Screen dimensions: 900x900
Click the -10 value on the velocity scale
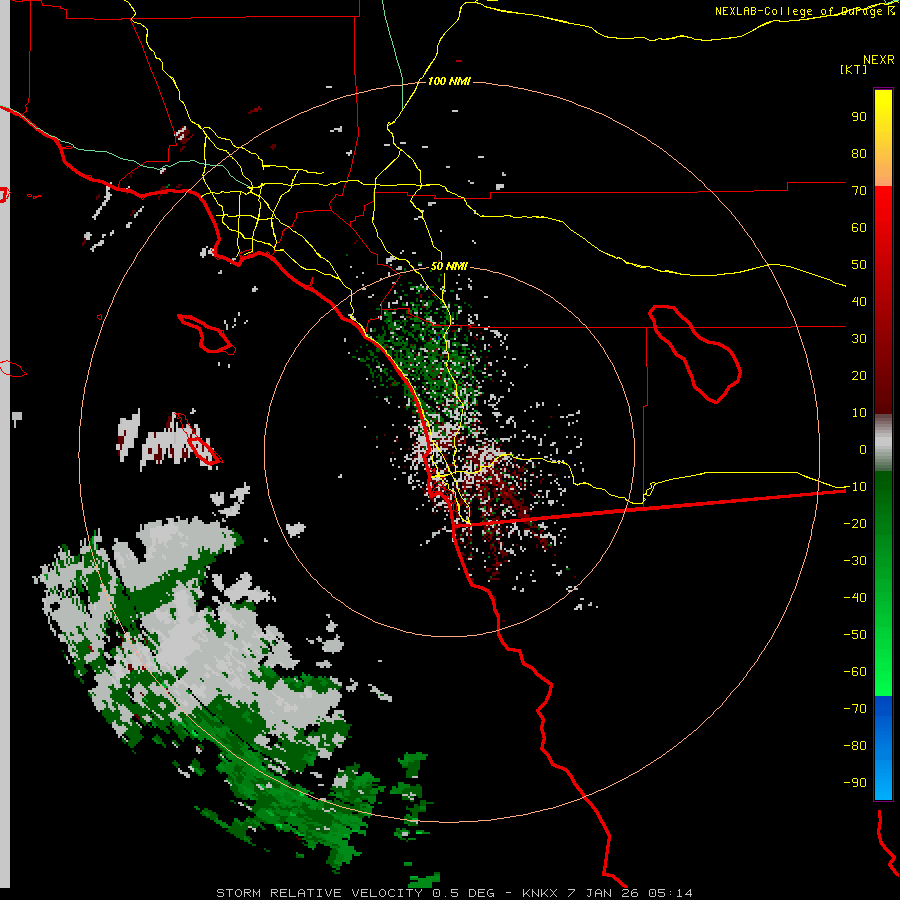tap(855, 487)
